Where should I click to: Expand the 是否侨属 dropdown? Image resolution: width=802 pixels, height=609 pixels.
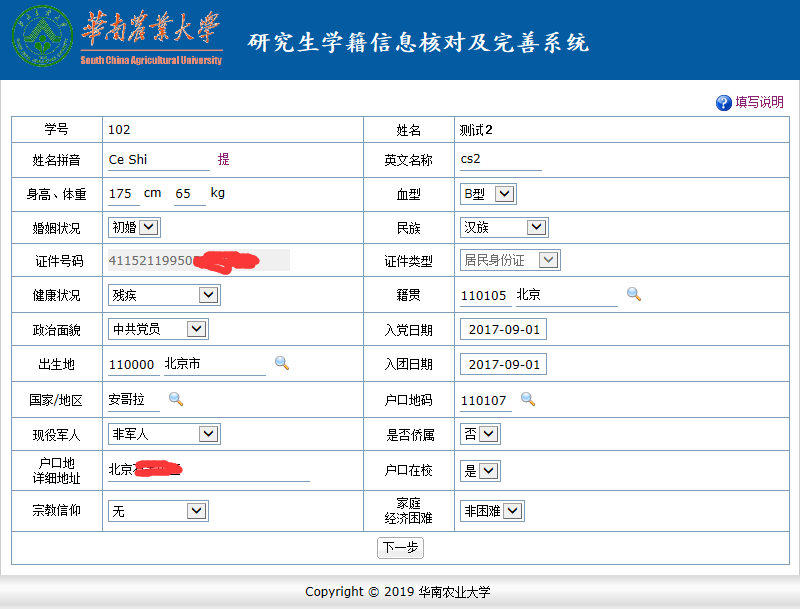[480, 434]
